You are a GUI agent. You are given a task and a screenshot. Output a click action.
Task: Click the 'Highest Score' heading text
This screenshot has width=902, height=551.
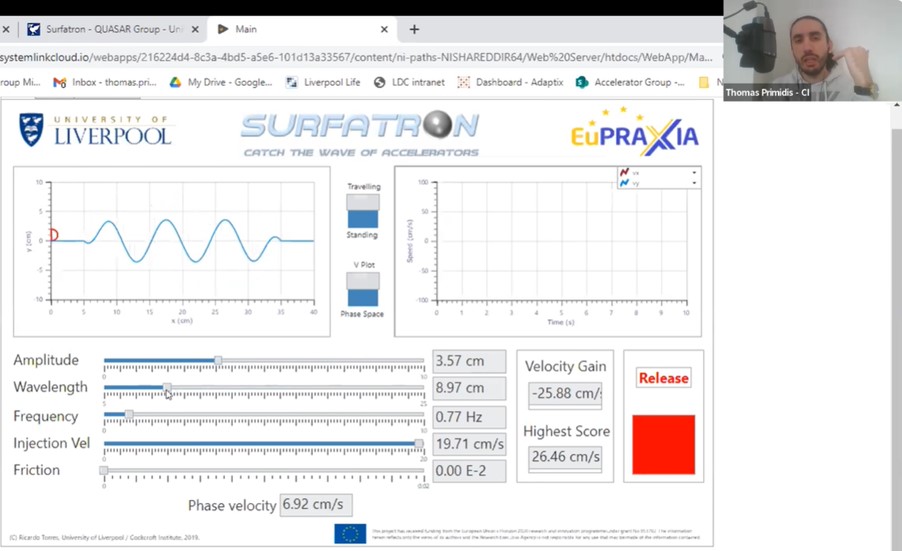567,431
